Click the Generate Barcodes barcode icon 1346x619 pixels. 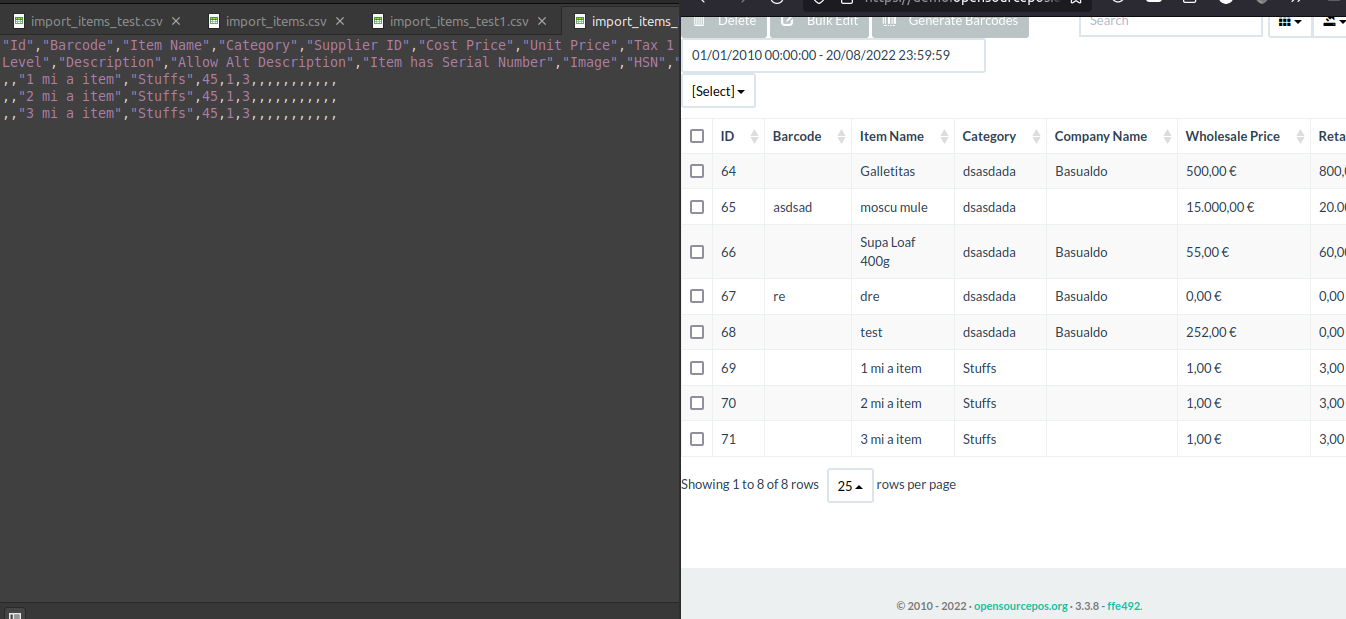tap(888, 20)
